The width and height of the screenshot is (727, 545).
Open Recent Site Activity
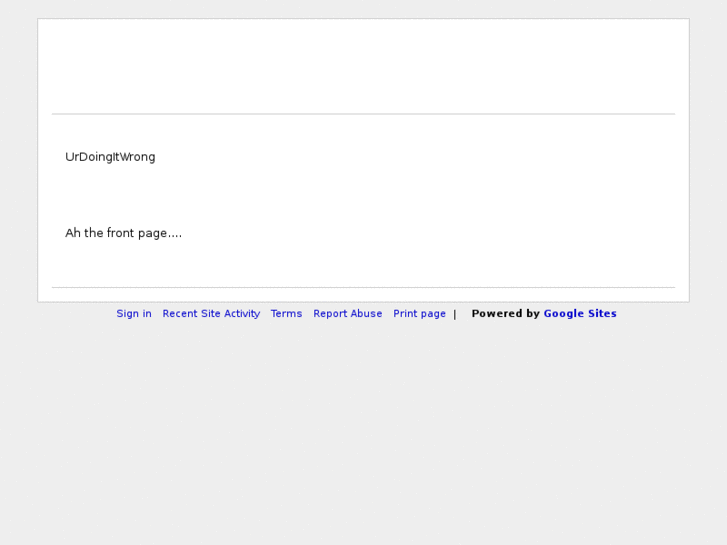click(x=211, y=314)
